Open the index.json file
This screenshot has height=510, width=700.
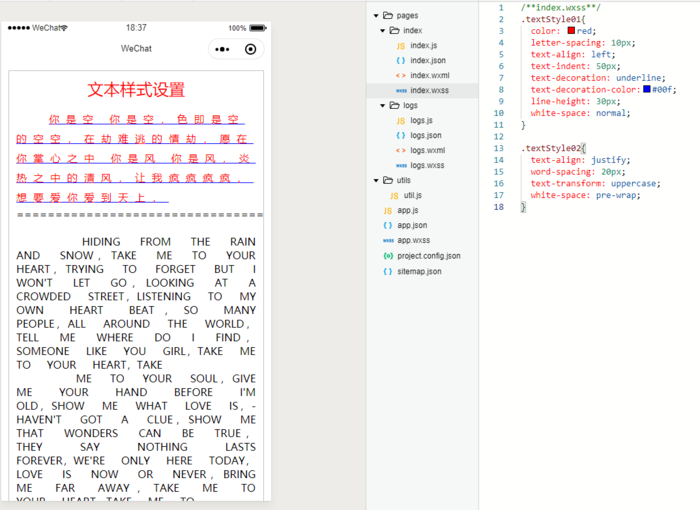(428, 60)
